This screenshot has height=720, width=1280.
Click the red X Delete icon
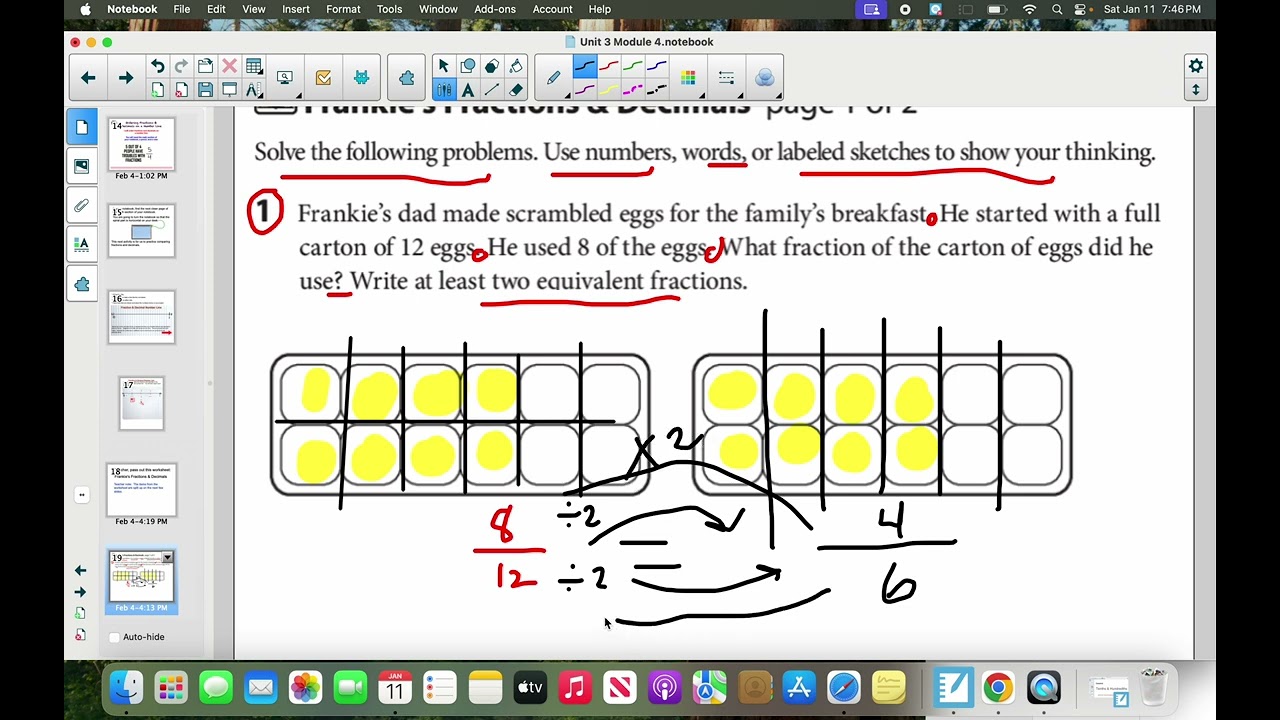(x=229, y=66)
